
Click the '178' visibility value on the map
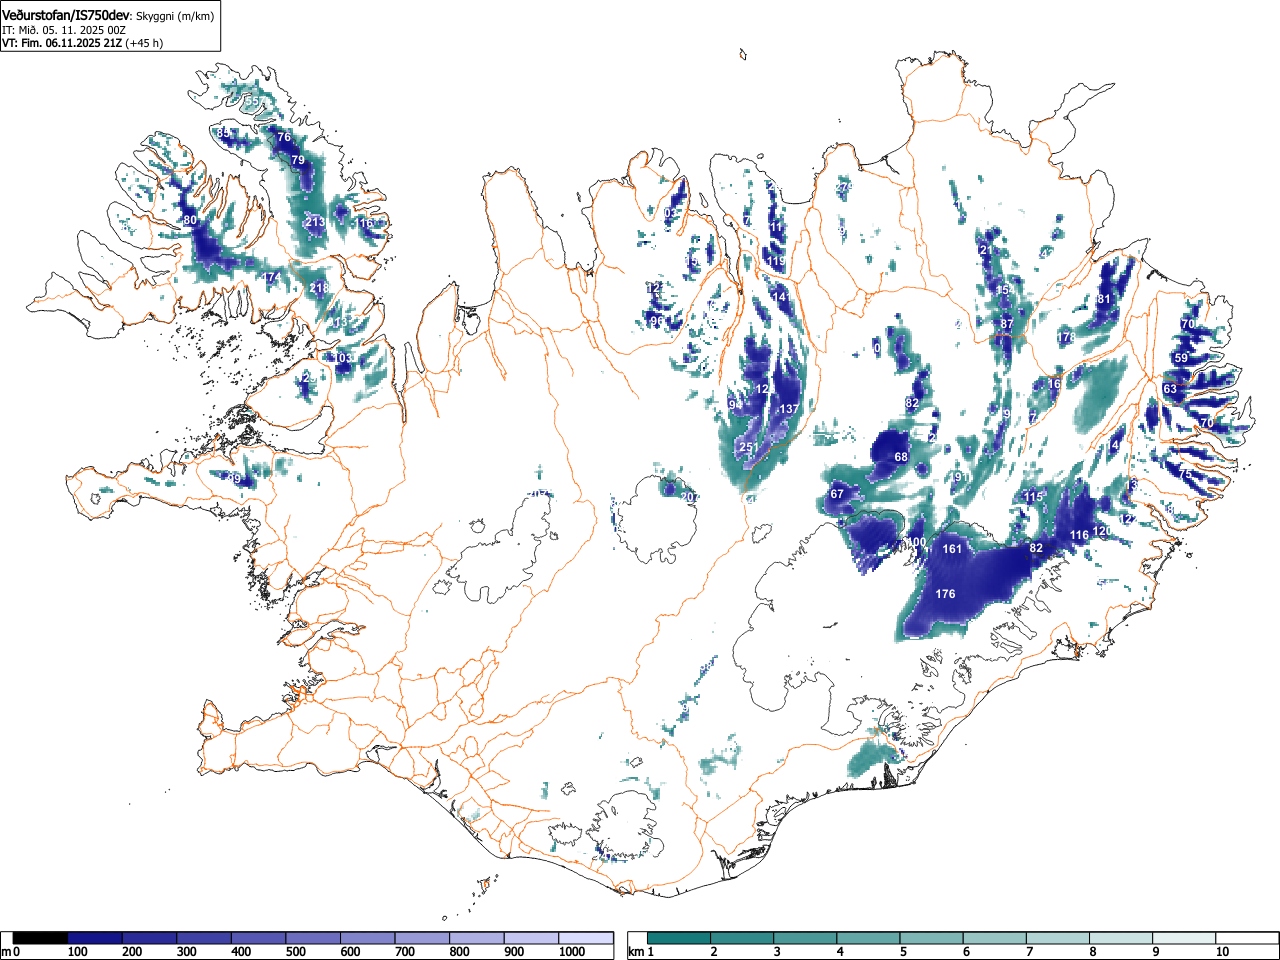click(1067, 338)
